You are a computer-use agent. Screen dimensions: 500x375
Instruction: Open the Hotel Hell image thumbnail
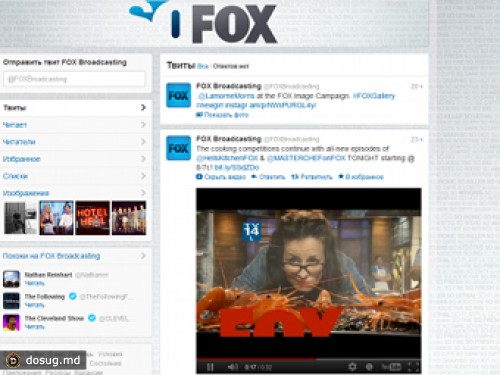(x=92, y=218)
